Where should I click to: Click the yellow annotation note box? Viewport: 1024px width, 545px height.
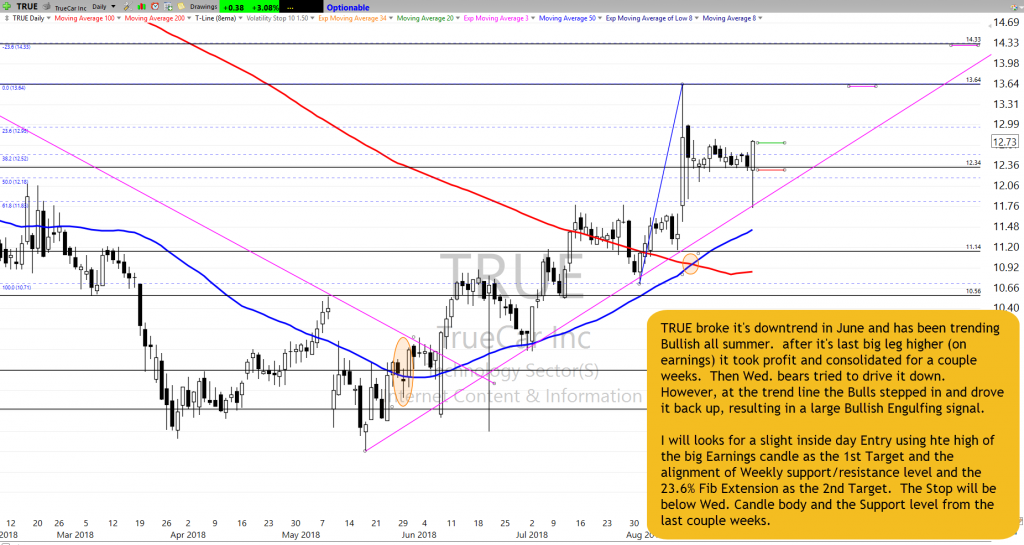(833, 424)
